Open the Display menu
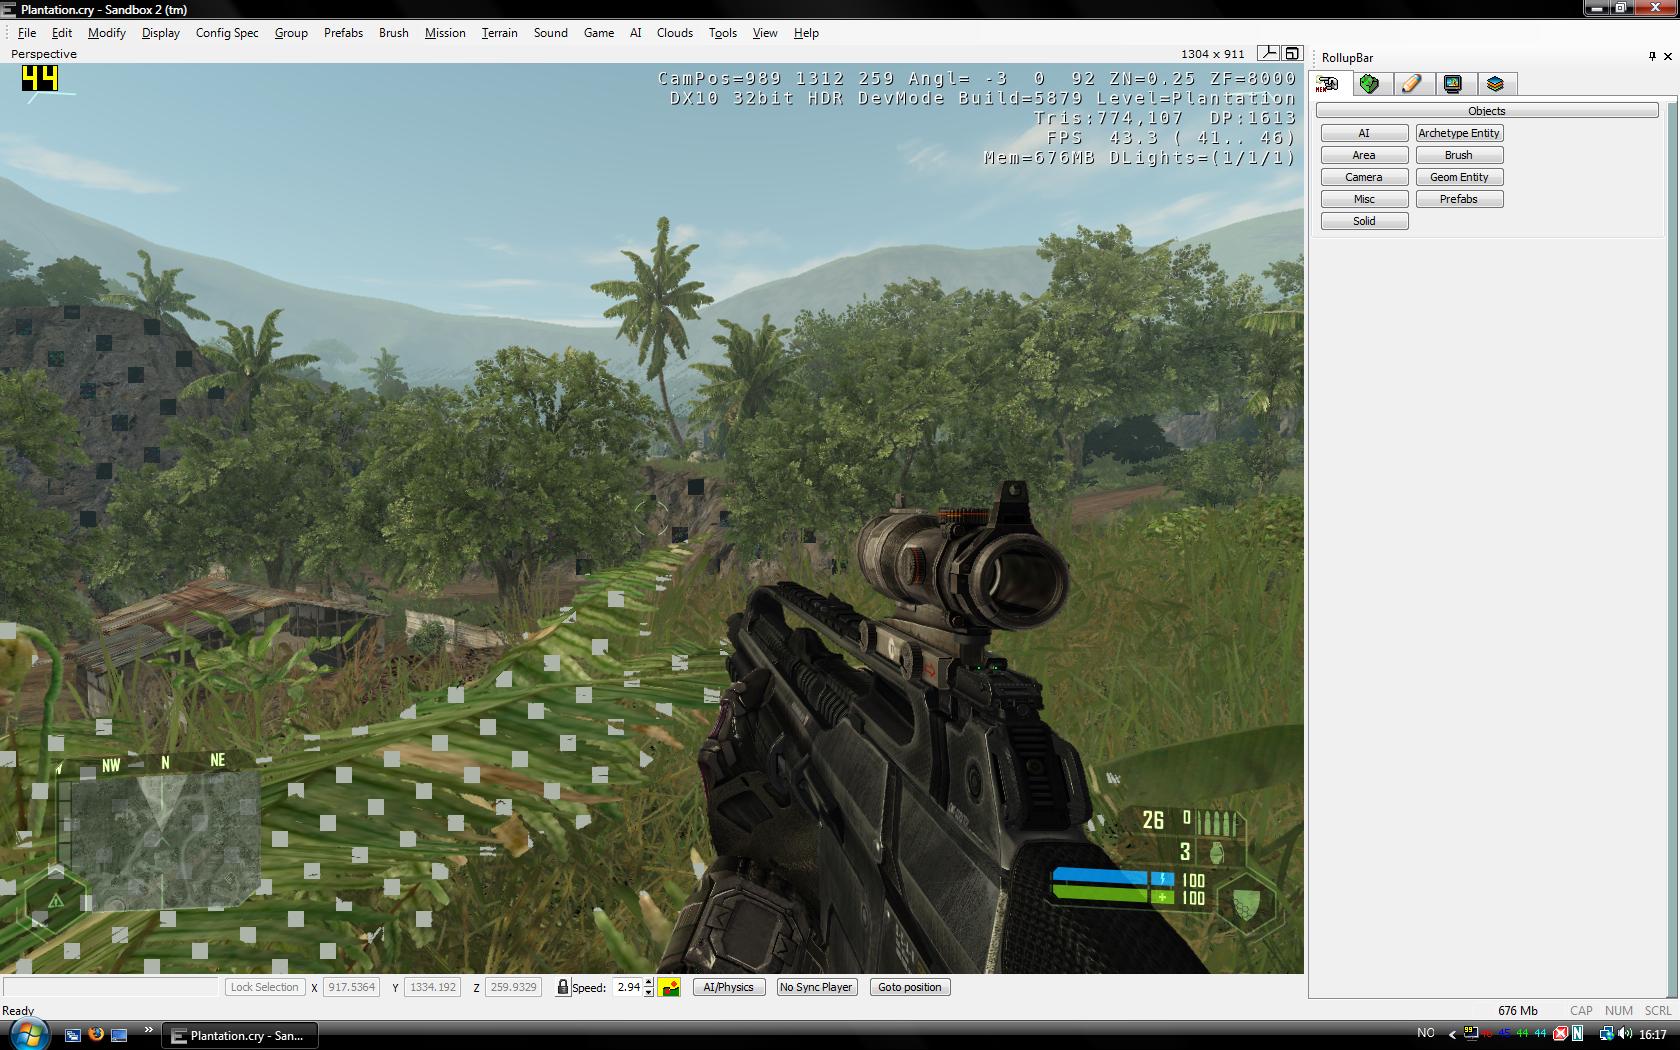The height and width of the screenshot is (1050, 1680). [161, 33]
